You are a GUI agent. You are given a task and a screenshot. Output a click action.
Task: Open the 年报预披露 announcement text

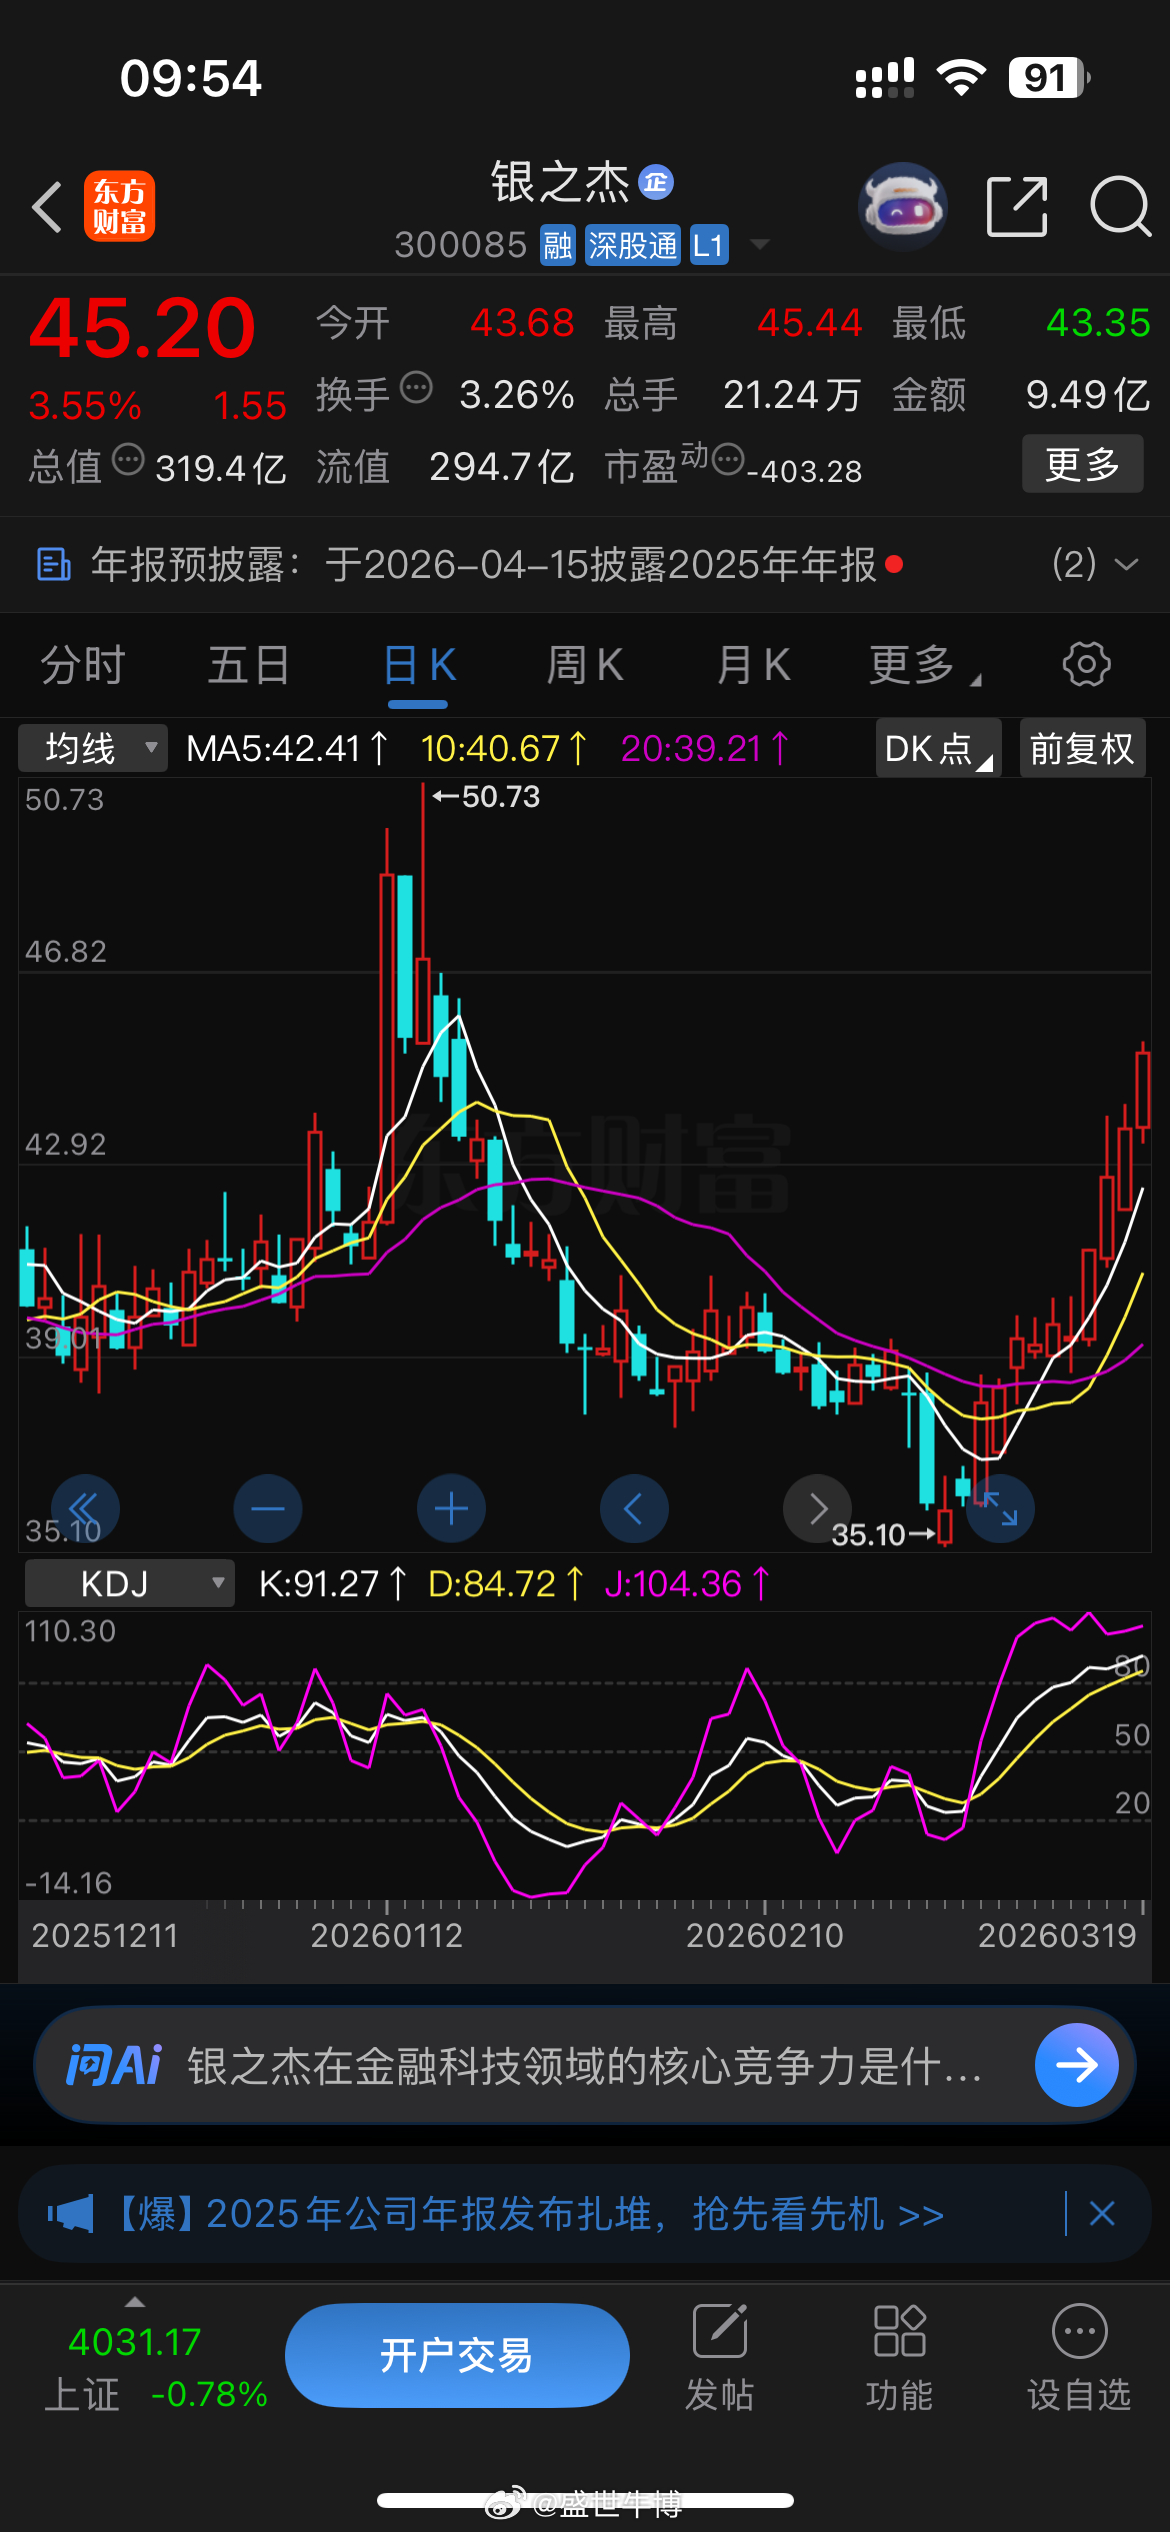484,564
